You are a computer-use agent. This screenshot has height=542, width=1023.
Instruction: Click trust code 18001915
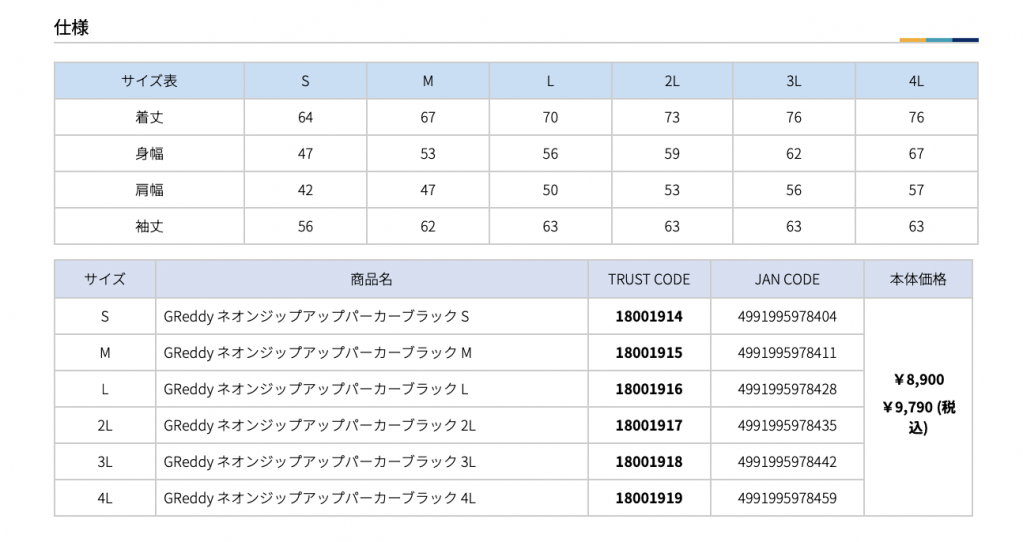coord(649,353)
